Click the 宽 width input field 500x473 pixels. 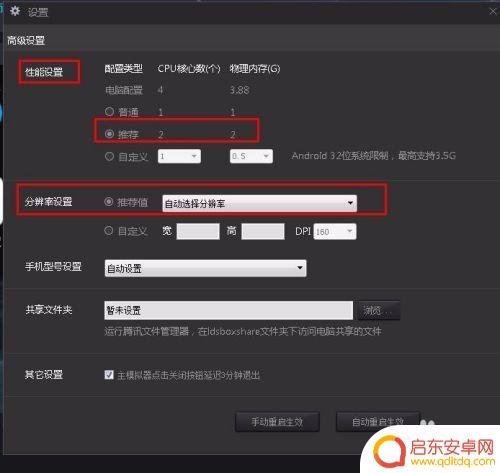click(198, 231)
